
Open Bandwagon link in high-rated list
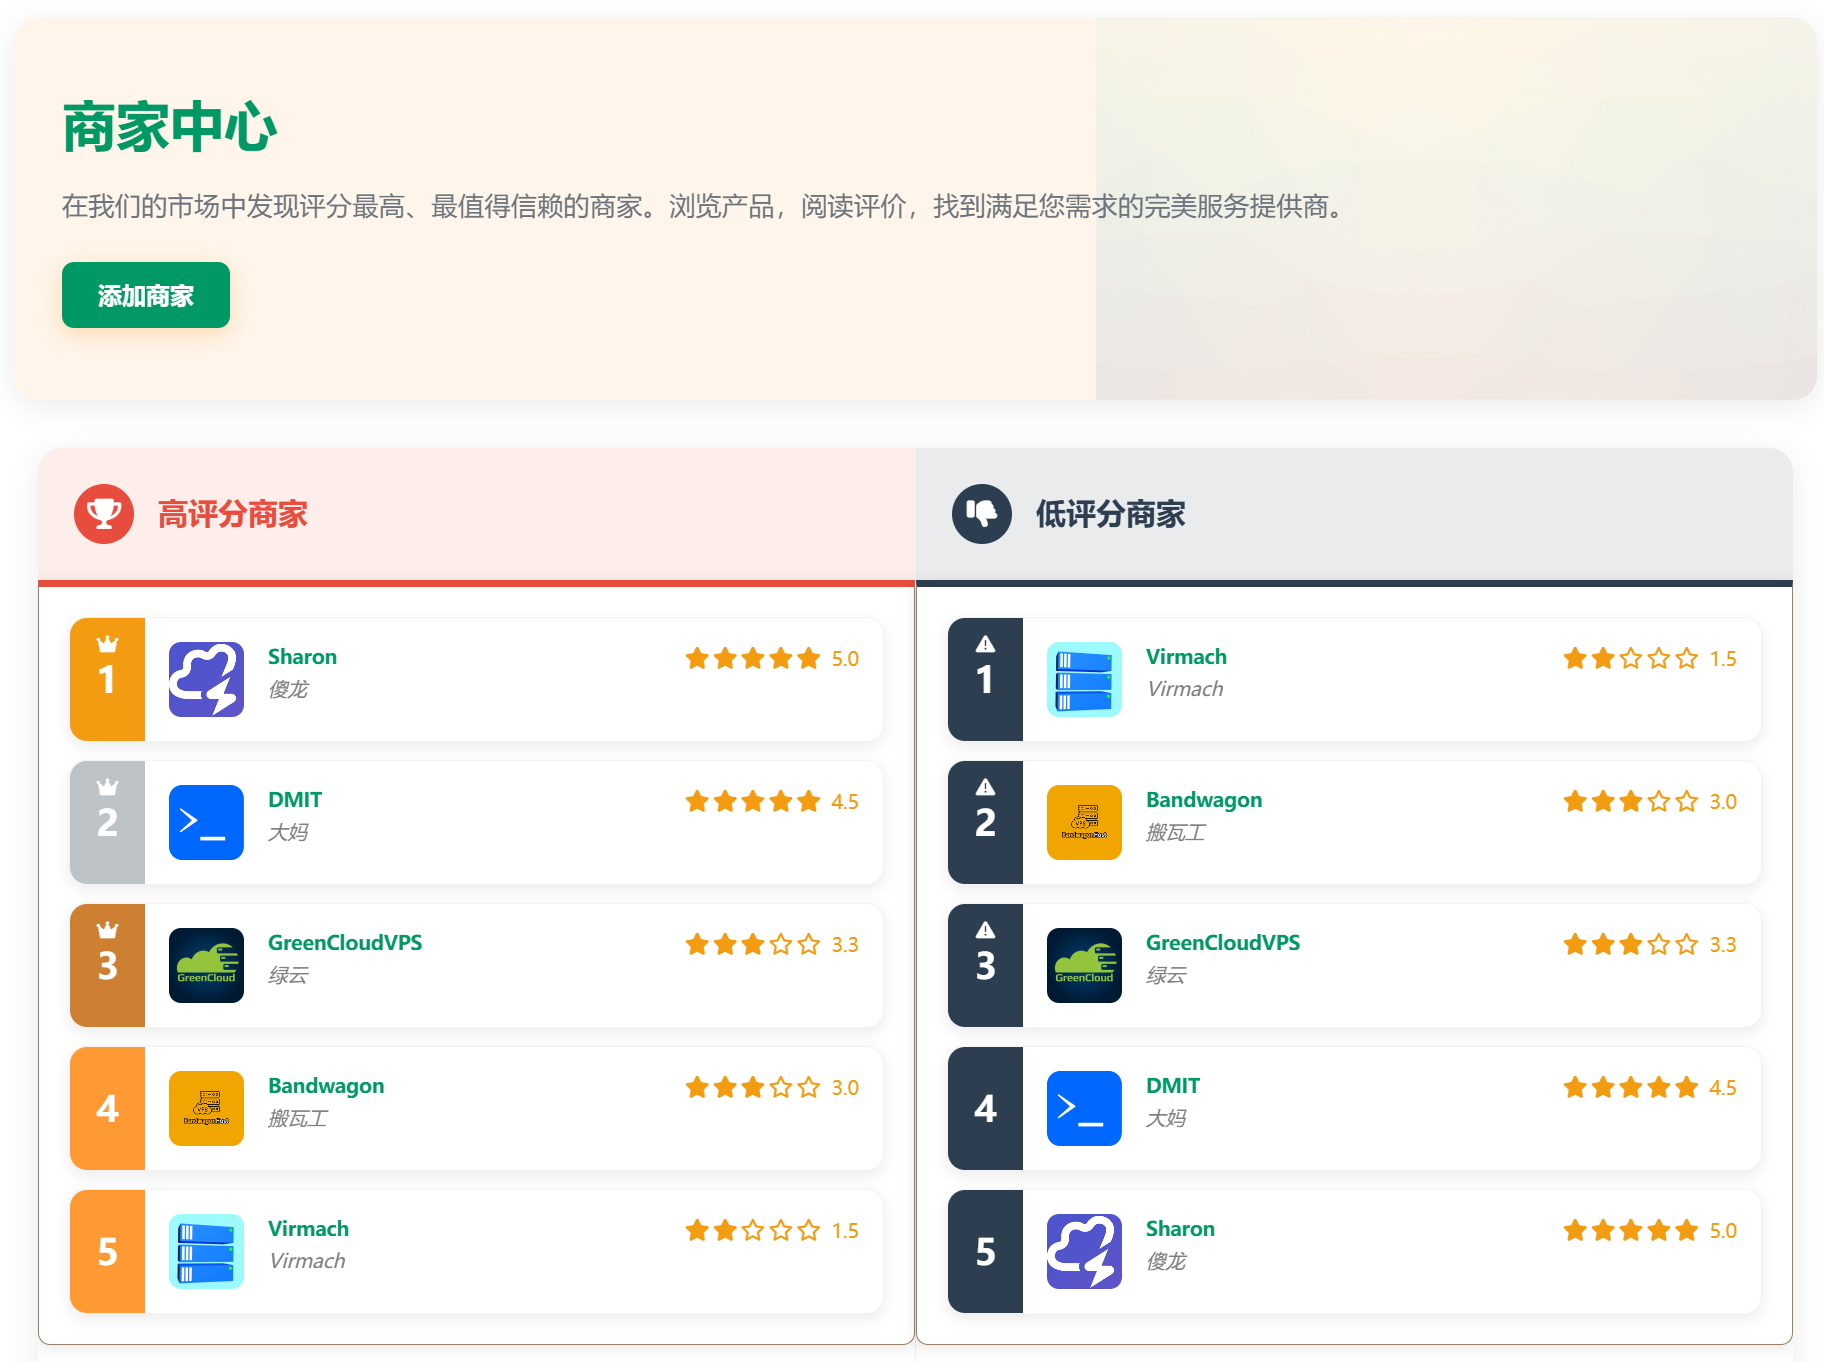pyautogui.click(x=326, y=1086)
